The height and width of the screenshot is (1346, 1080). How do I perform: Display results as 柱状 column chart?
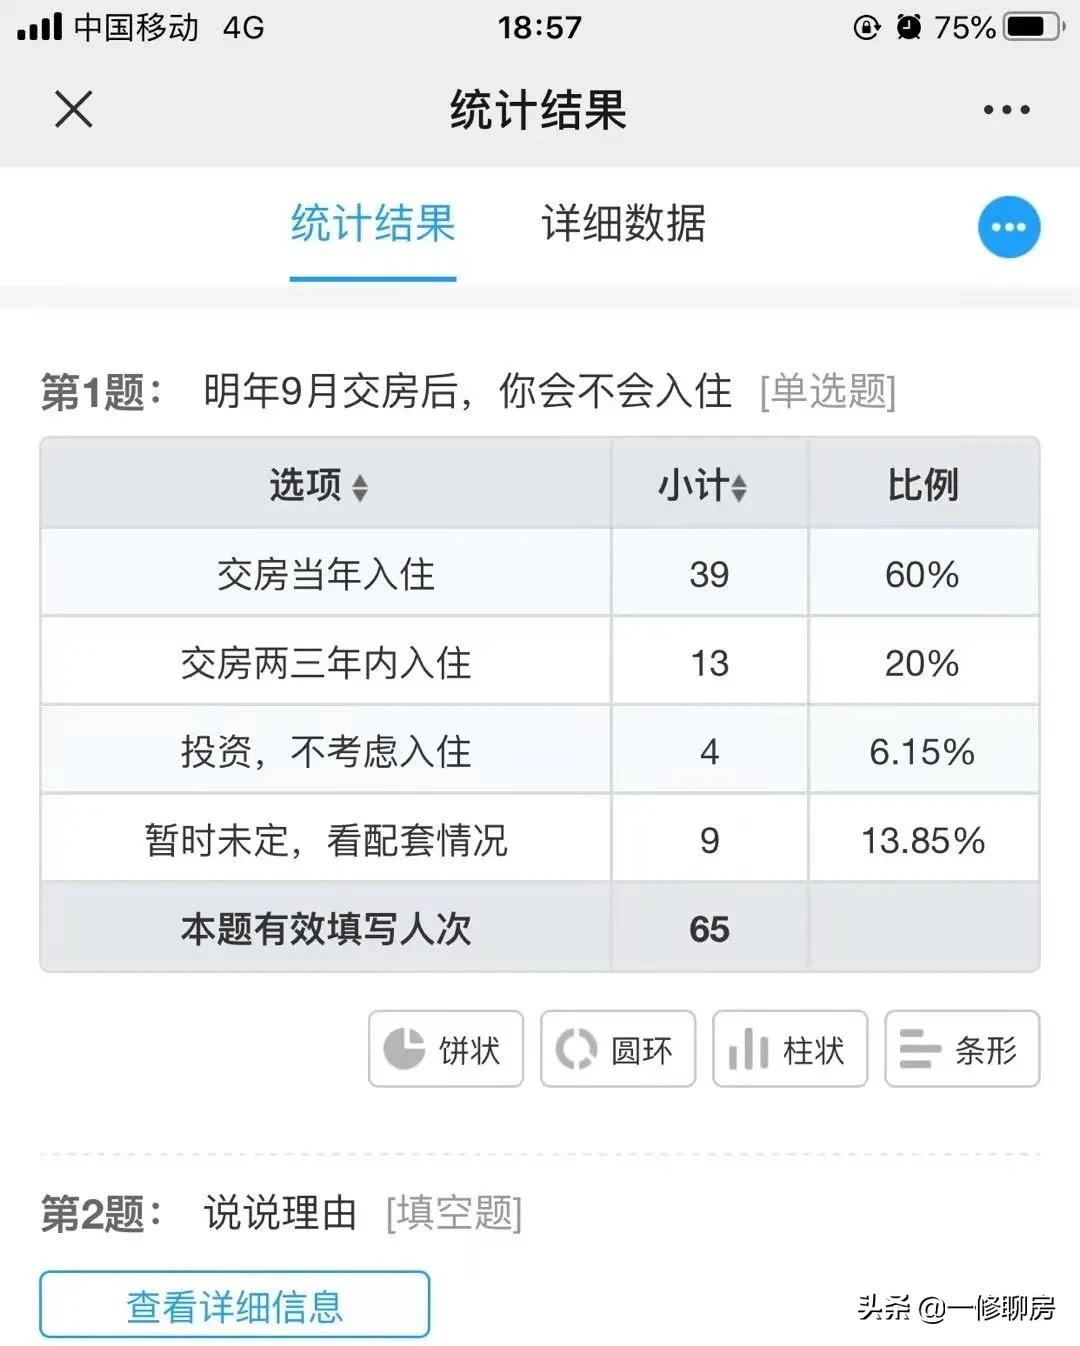(789, 1050)
